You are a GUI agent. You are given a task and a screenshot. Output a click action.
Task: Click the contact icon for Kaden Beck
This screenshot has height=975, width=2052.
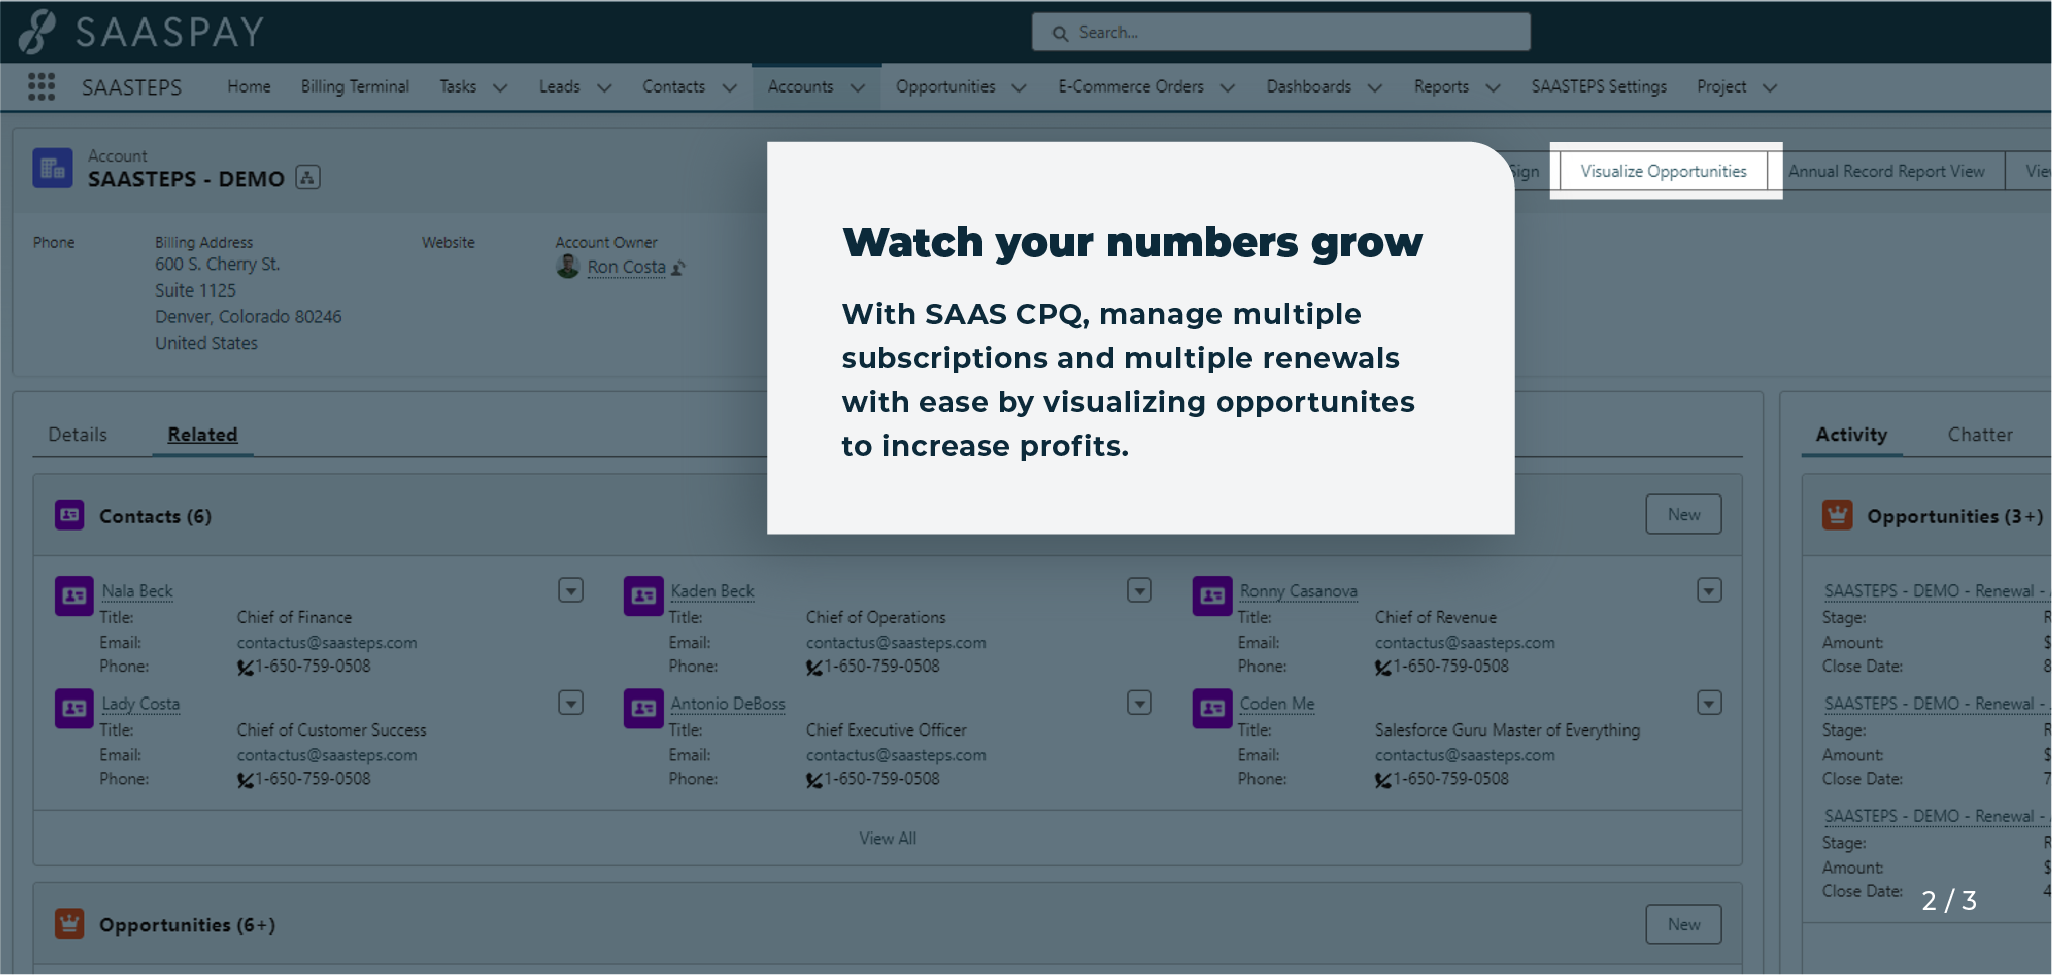point(643,596)
